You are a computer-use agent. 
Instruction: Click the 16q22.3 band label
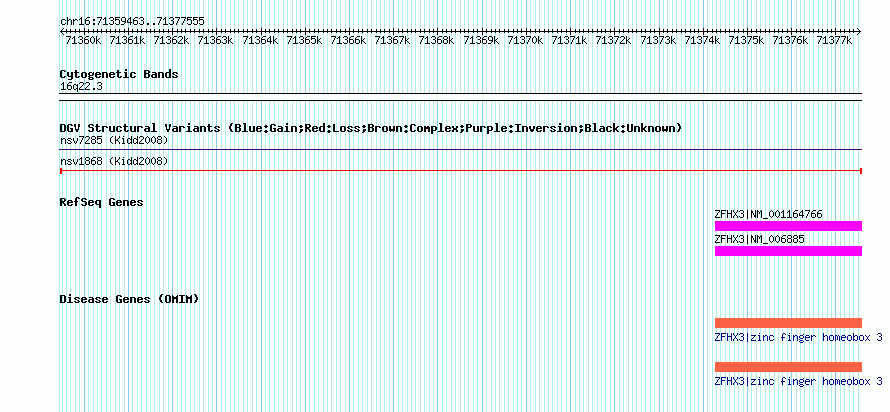click(81, 87)
